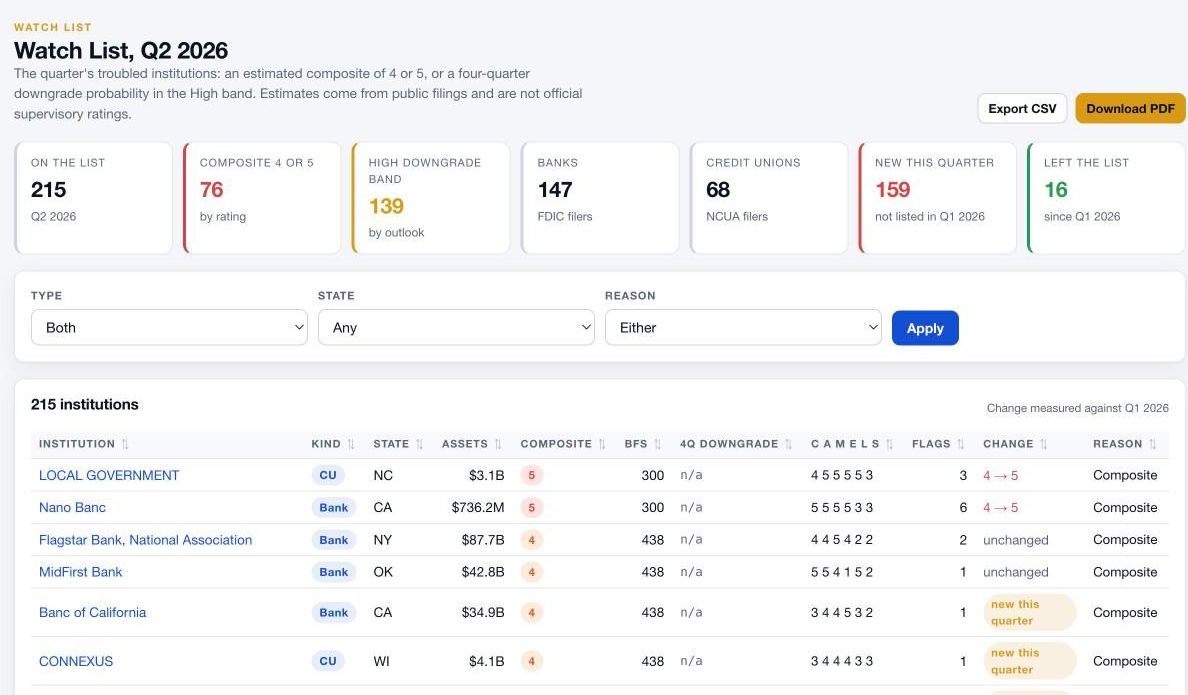Download the watch list PDF
This screenshot has width=1188, height=695.
pos(1130,108)
